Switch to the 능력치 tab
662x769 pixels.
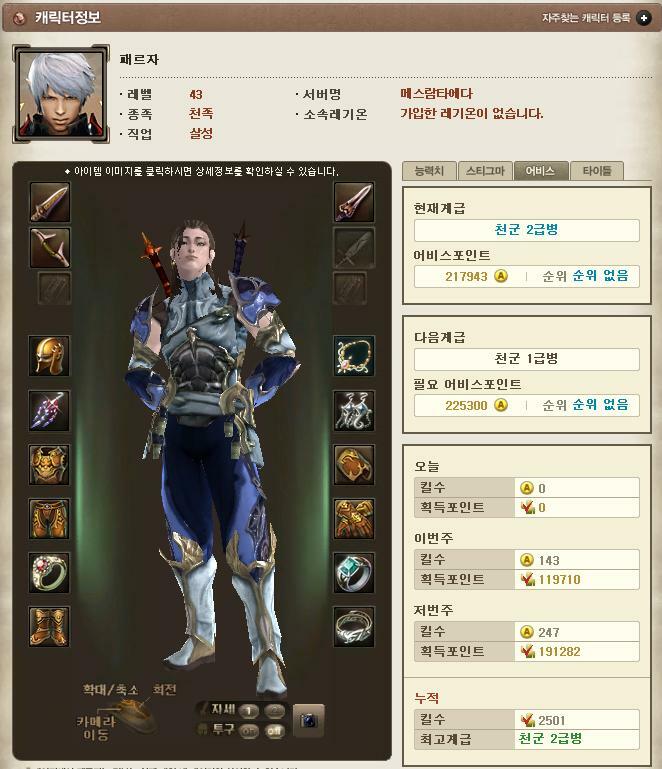pyautogui.click(x=429, y=171)
